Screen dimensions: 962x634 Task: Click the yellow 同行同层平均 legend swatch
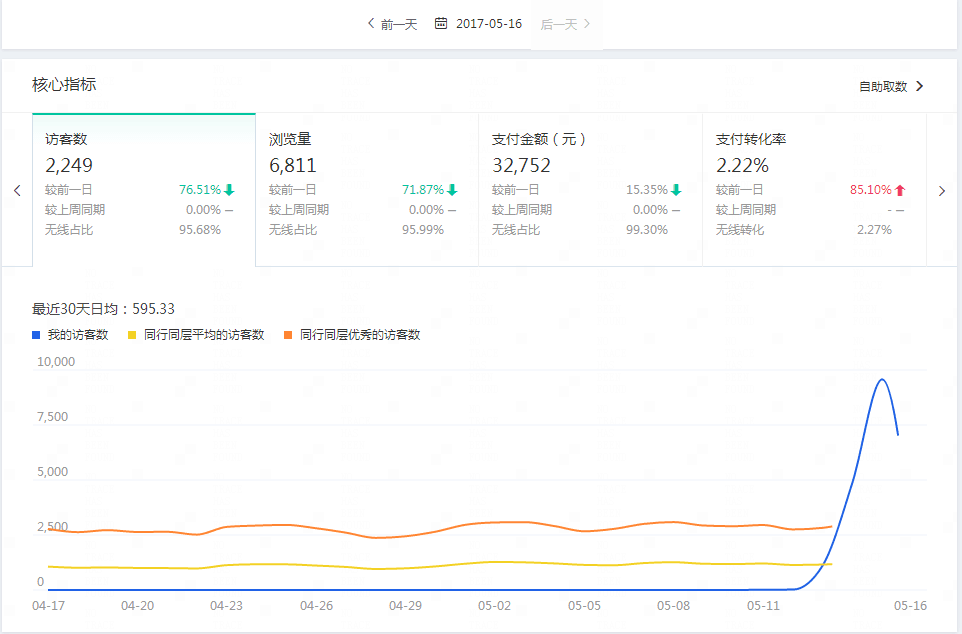[x=132, y=335]
